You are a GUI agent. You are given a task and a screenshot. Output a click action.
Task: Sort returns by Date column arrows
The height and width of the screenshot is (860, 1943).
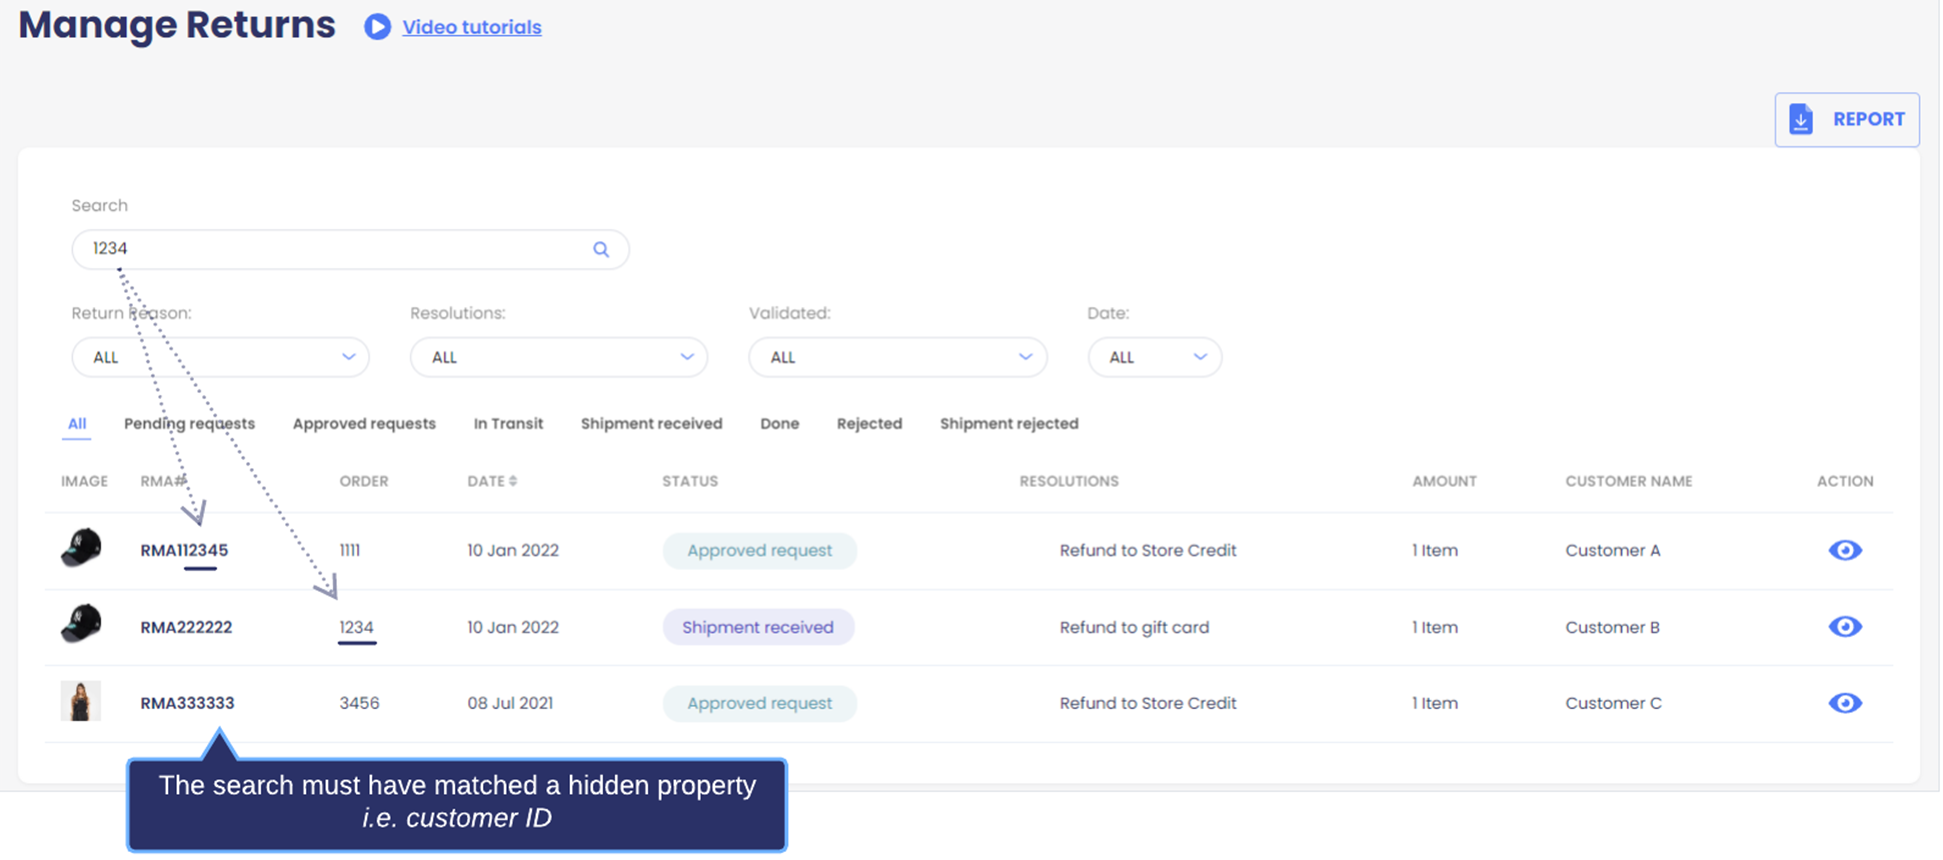[513, 481]
